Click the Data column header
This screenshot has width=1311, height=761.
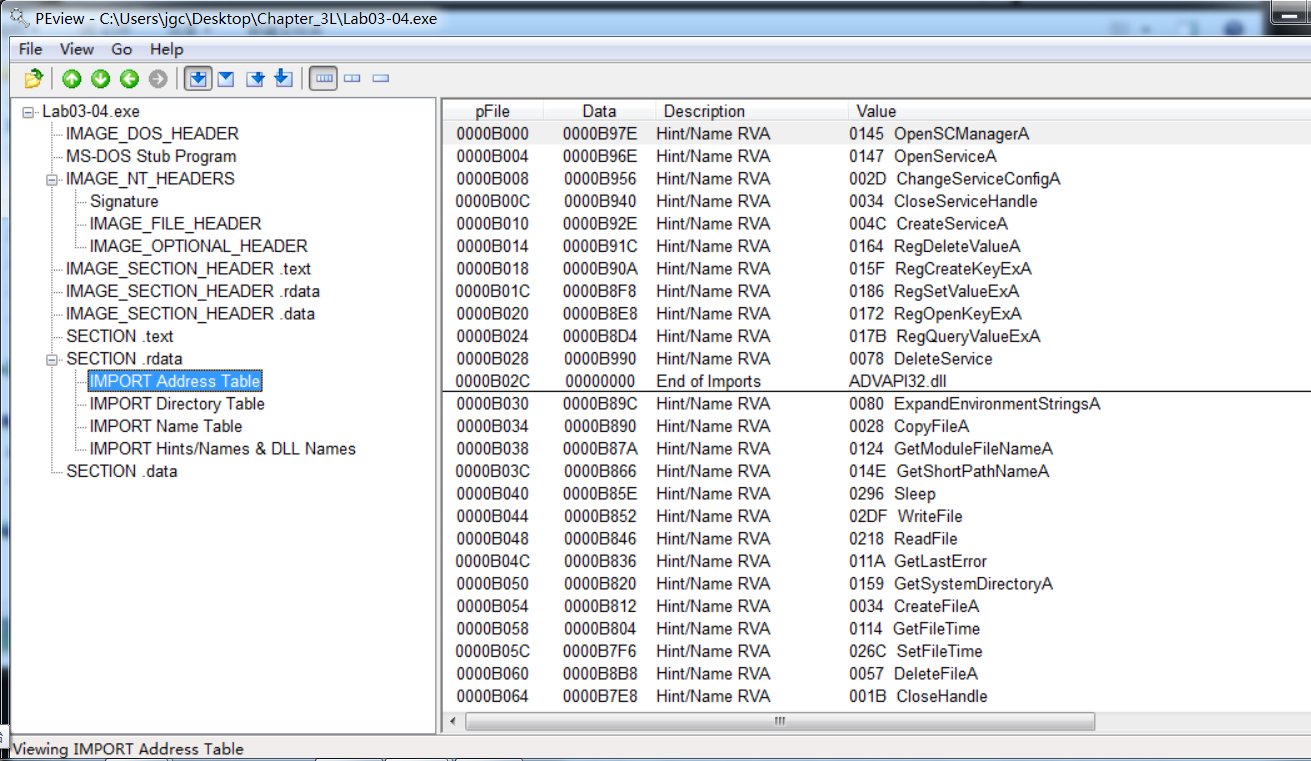click(x=599, y=111)
